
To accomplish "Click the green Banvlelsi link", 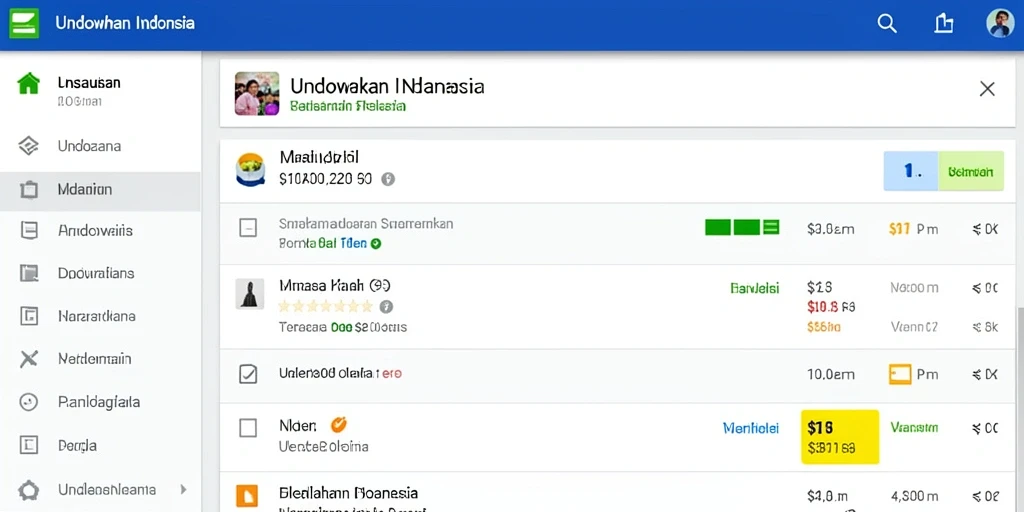I will [754, 288].
